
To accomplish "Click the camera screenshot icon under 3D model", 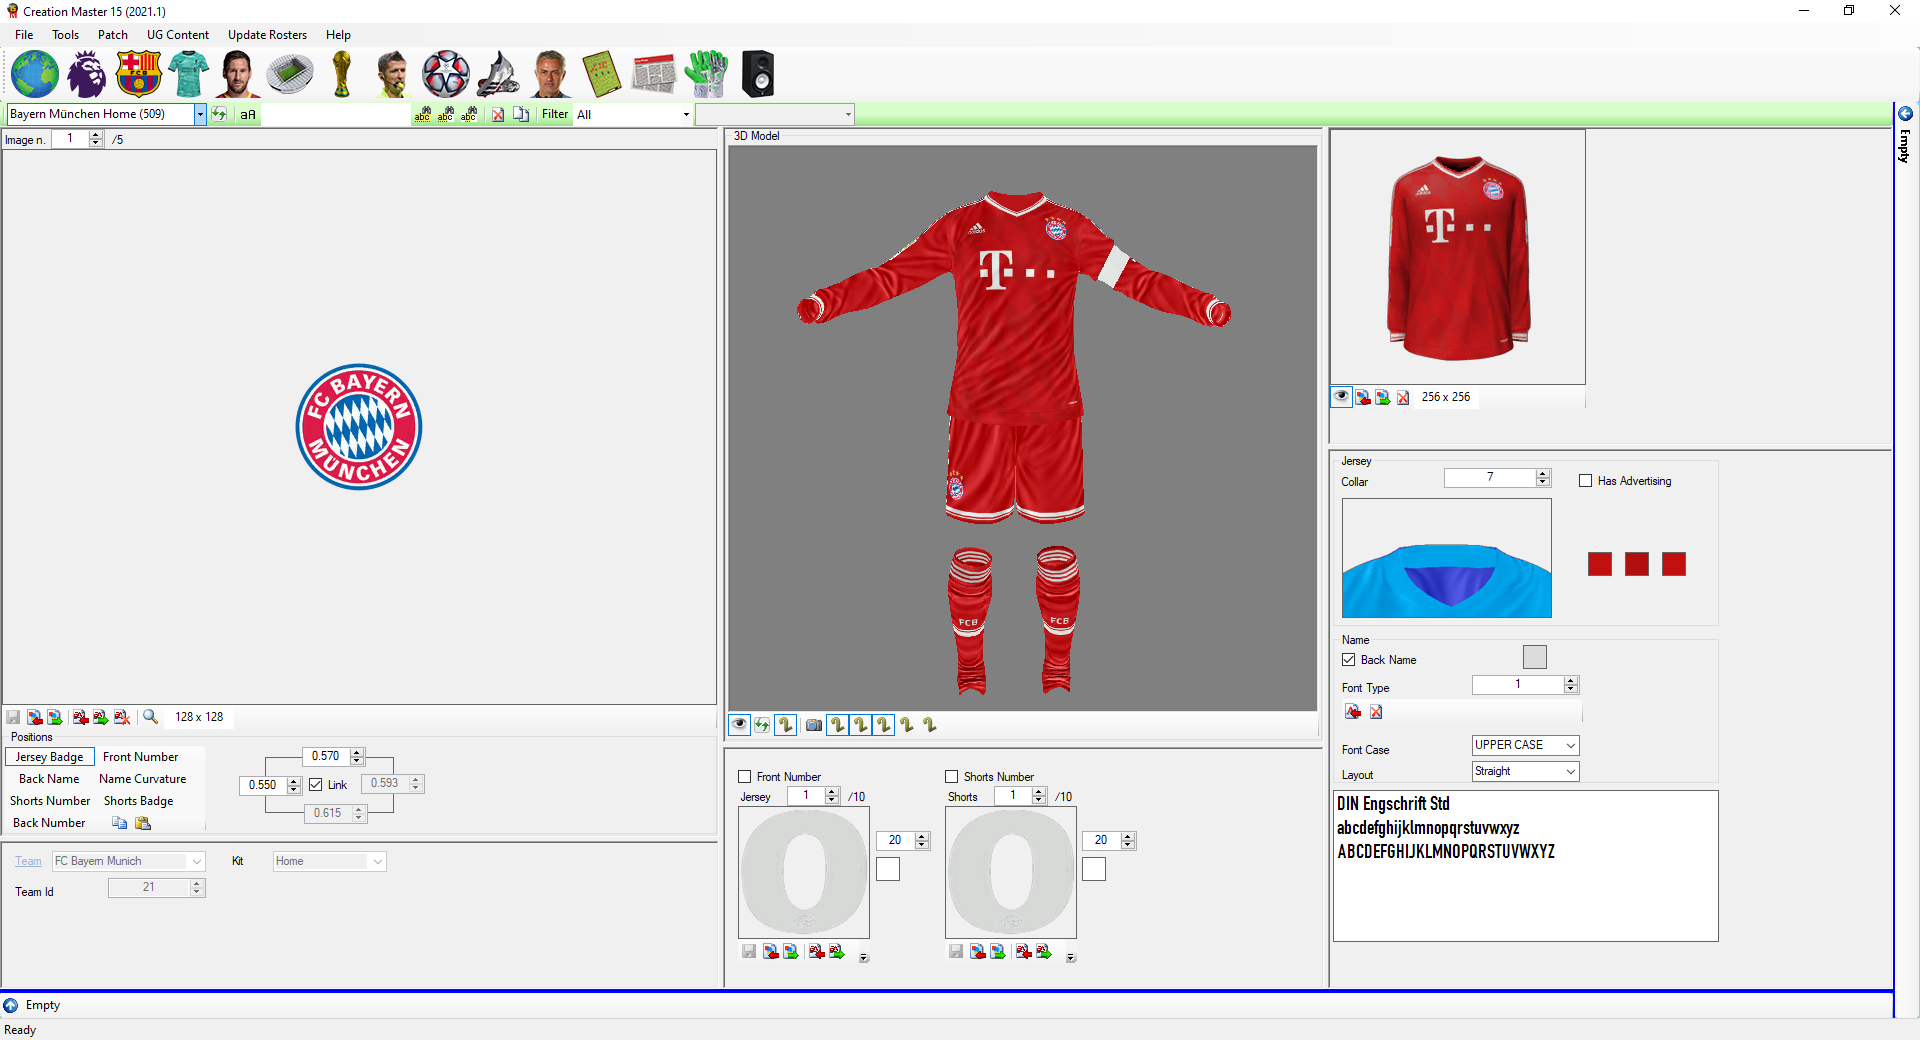I will point(814,725).
